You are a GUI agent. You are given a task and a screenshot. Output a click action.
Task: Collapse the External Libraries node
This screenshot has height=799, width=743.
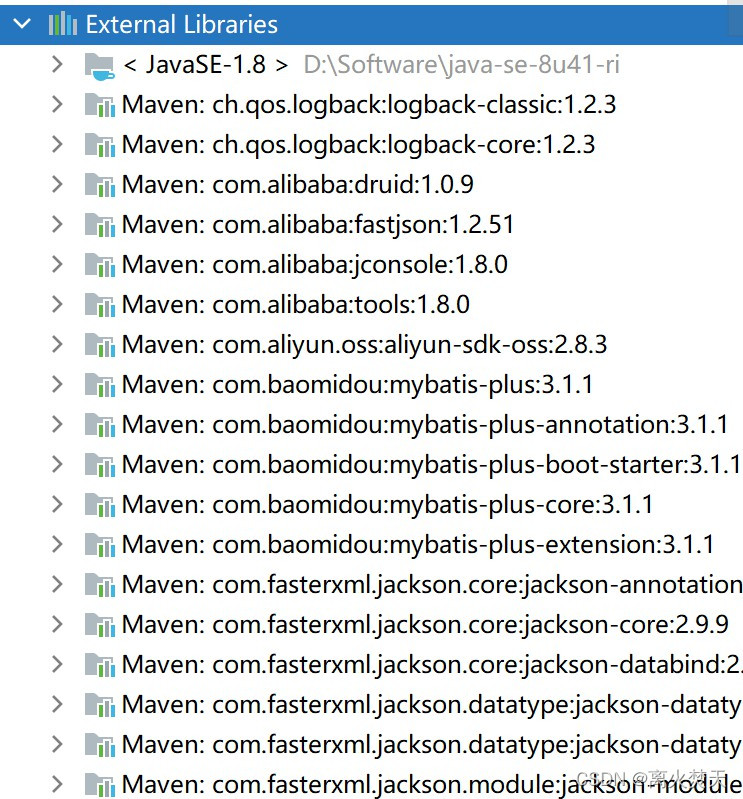pyautogui.click(x=22, y=24)
